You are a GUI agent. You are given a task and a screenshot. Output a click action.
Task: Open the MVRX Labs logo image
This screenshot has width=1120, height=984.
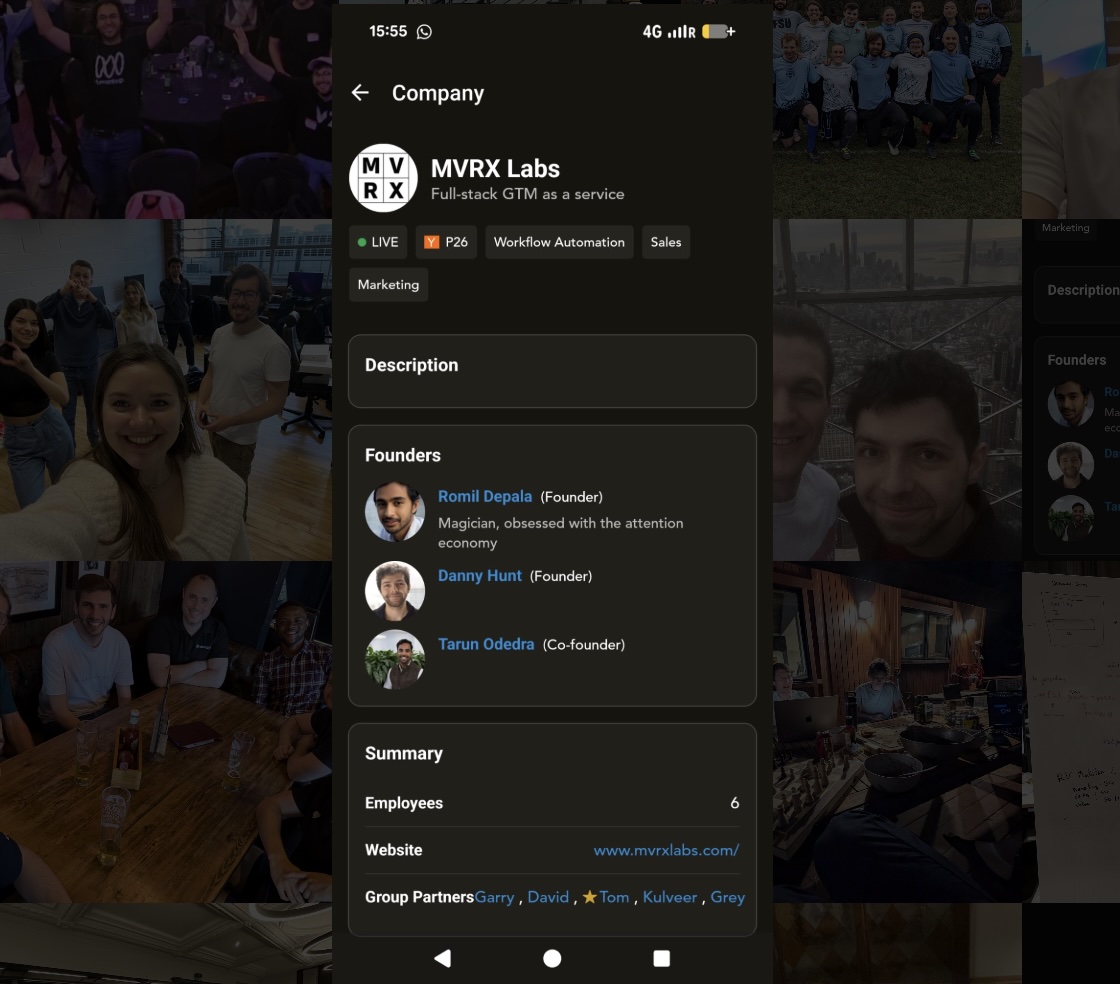click(x=383, y=178)
